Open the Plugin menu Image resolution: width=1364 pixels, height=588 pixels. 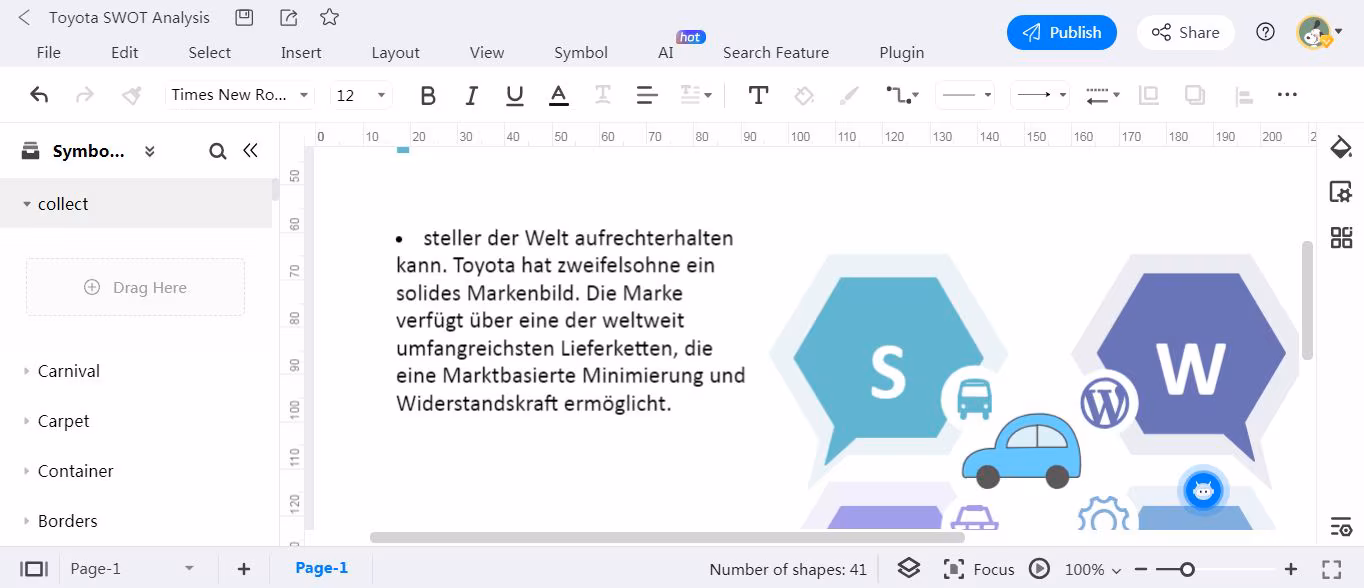901,52
